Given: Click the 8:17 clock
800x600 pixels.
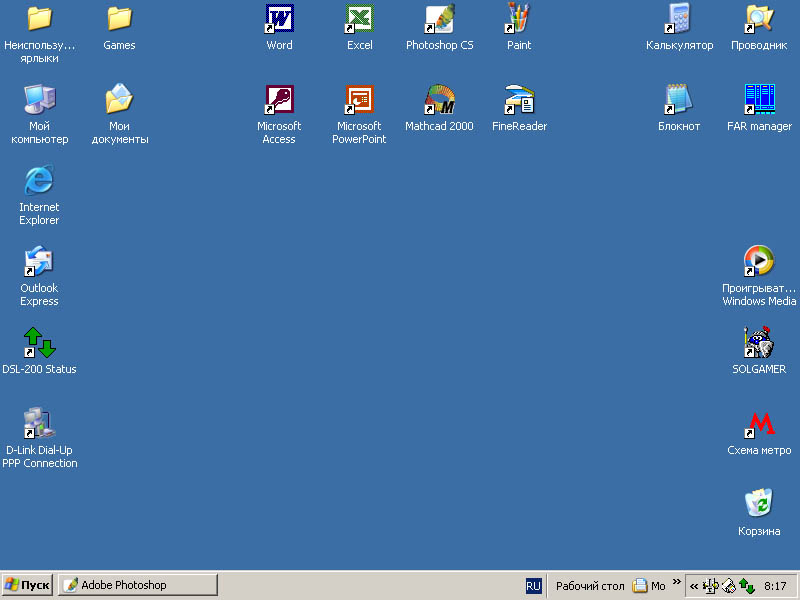Looking at the screenshot, I should click(x=775, y=586).
